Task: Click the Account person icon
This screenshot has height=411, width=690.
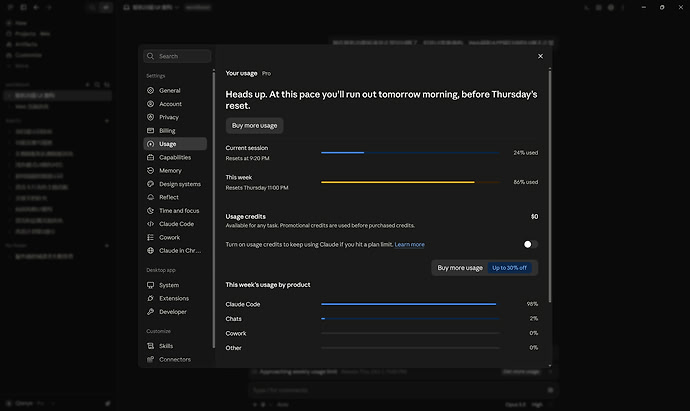Action: pyautogui.click(x=150, y=104)
